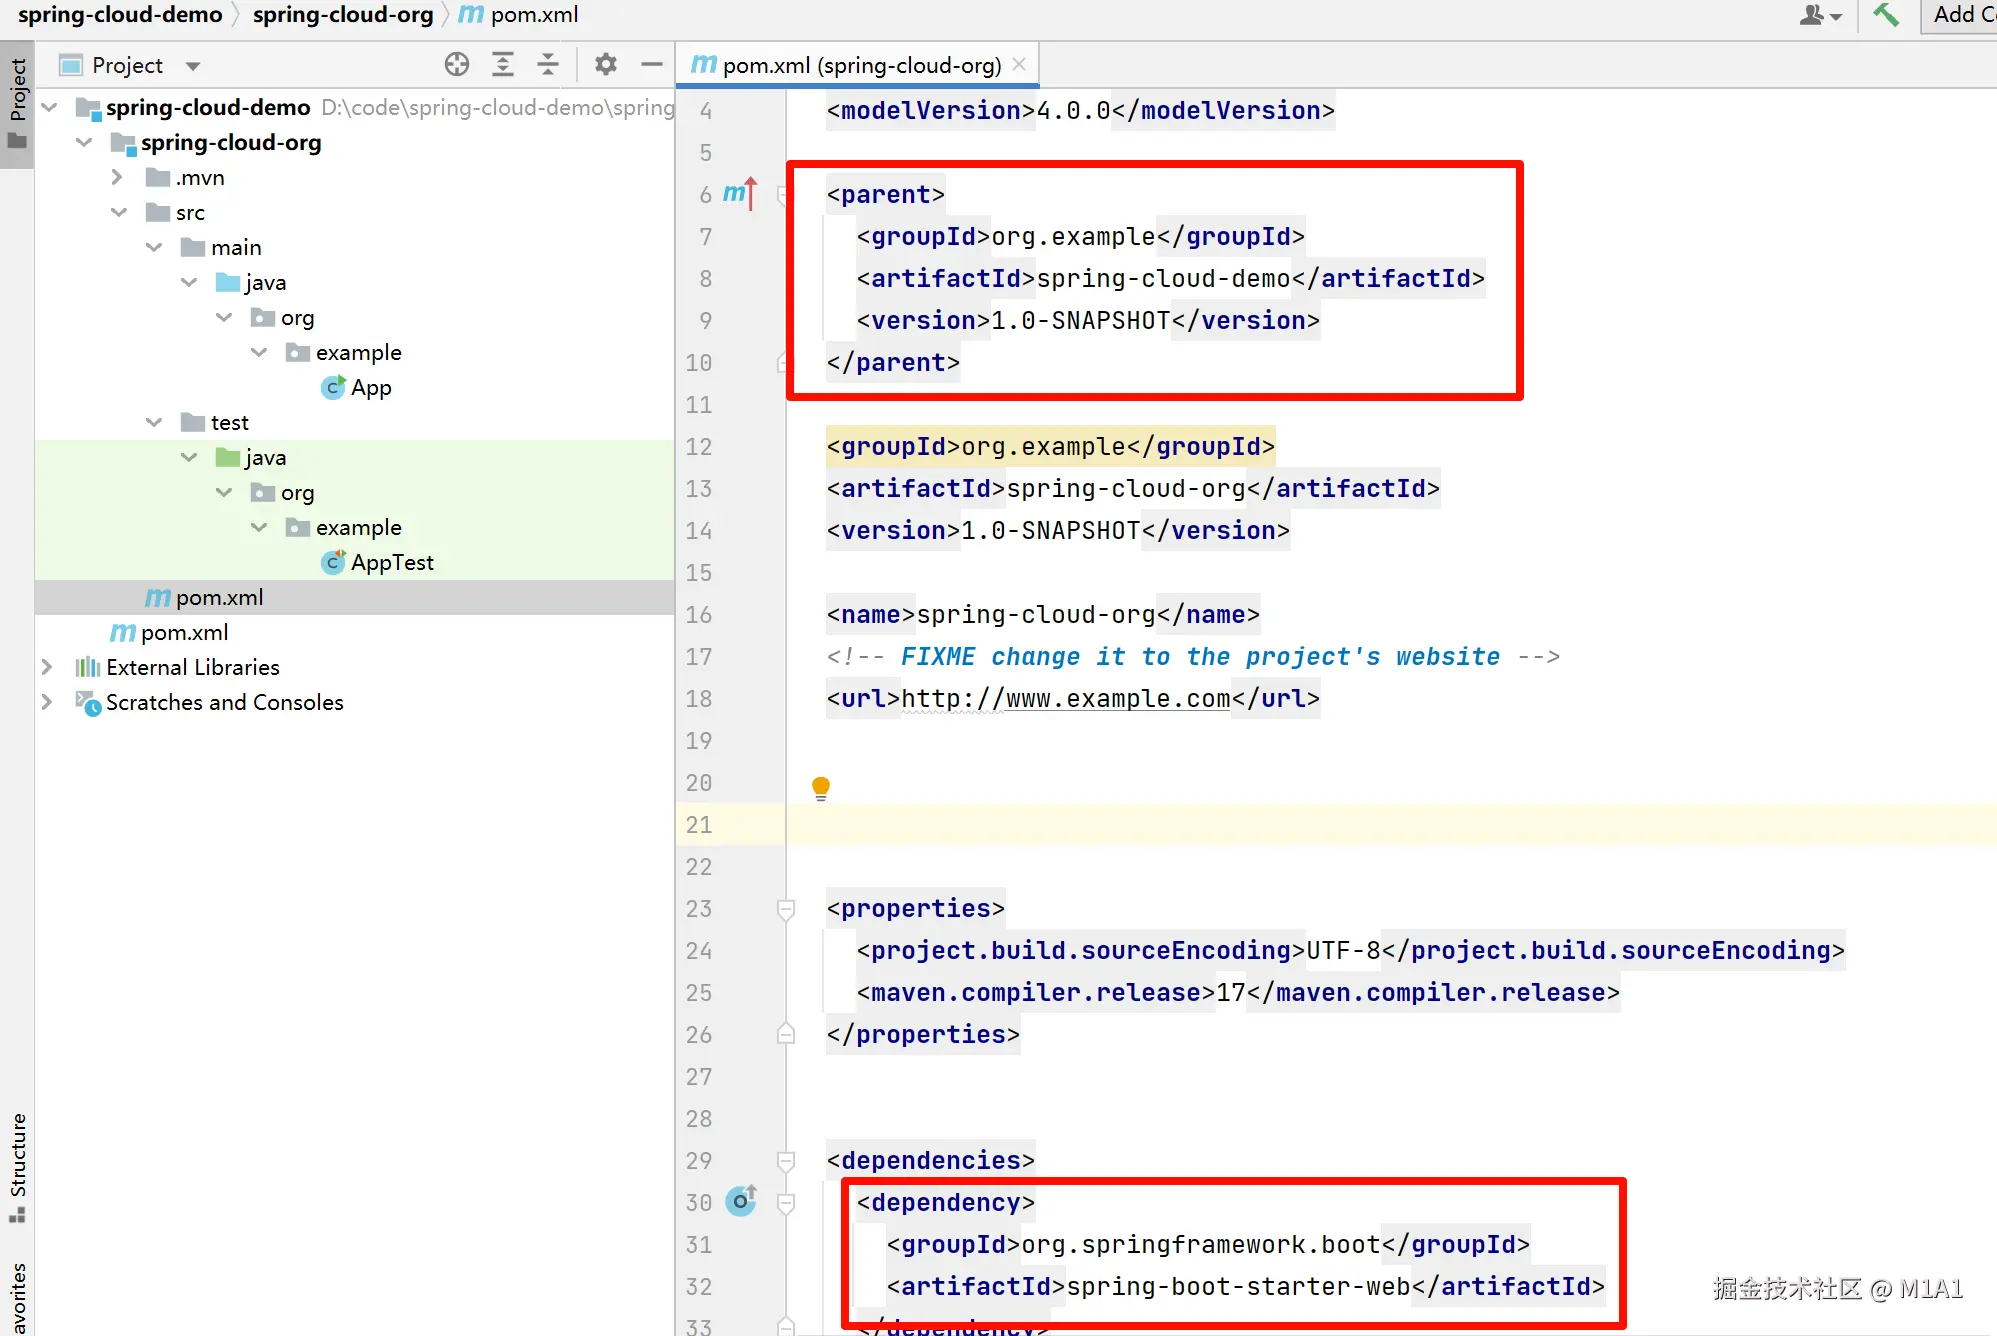Image resolution: width=1997 pixels, height=1336 pixels.
Task: Close the pom.xml (spring-cloud-org) tab
Action: click(x=1019, y=65)
